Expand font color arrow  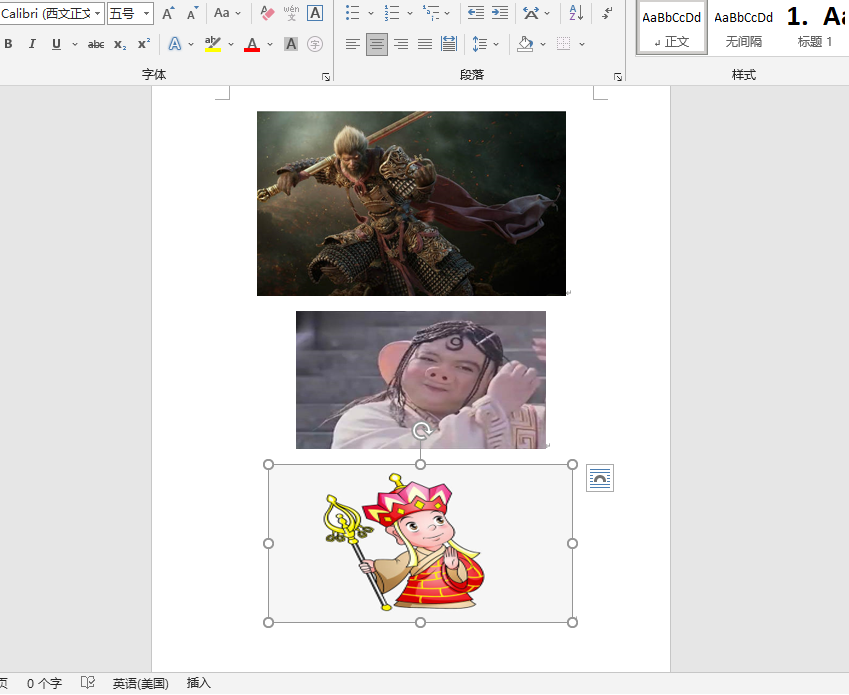(270, 44)
